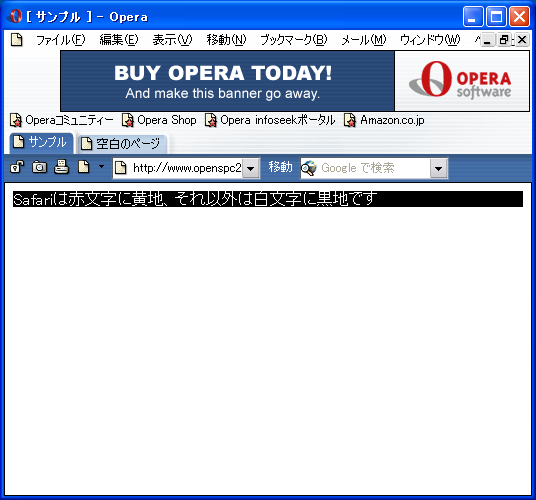
Task: Click the new page icon in toolbar
Action: pyautogui.click(x=84, y=167)
